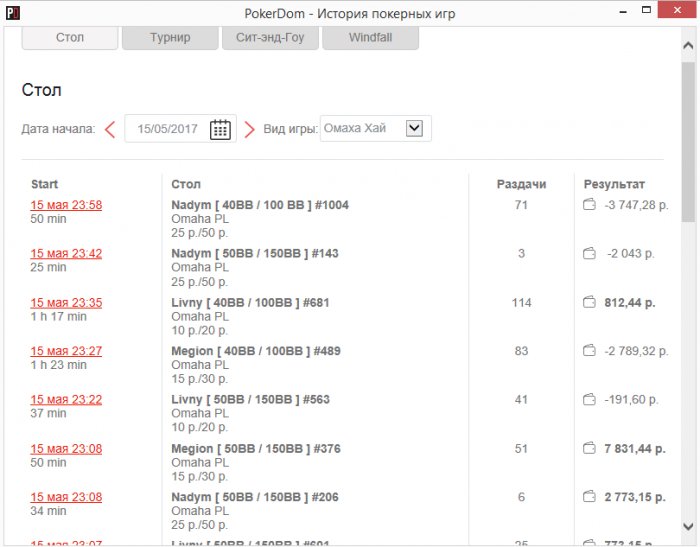The width and height of the screenshot is (700, 547).
Task: Click the Раздачи column header
Action: (x=521, y=184)
